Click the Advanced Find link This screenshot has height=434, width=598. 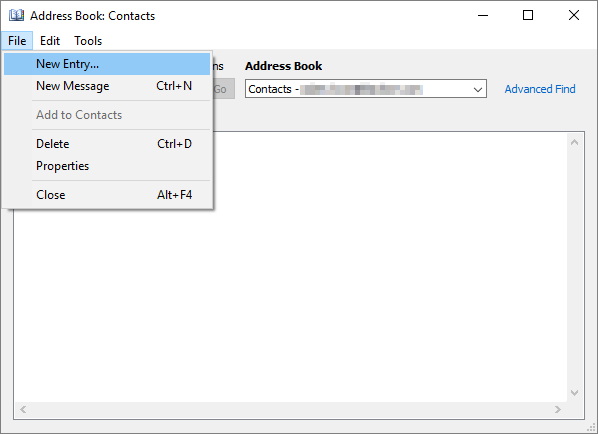[540, 89]
